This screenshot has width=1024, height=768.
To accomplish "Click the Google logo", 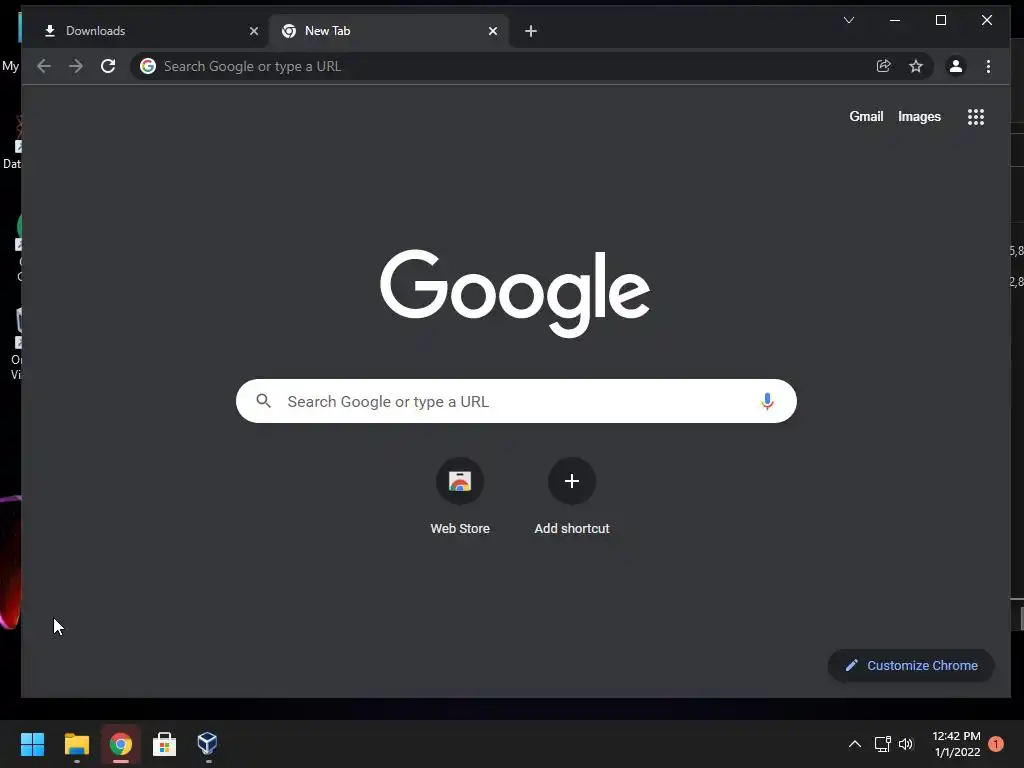I will (x=515, y=293).
